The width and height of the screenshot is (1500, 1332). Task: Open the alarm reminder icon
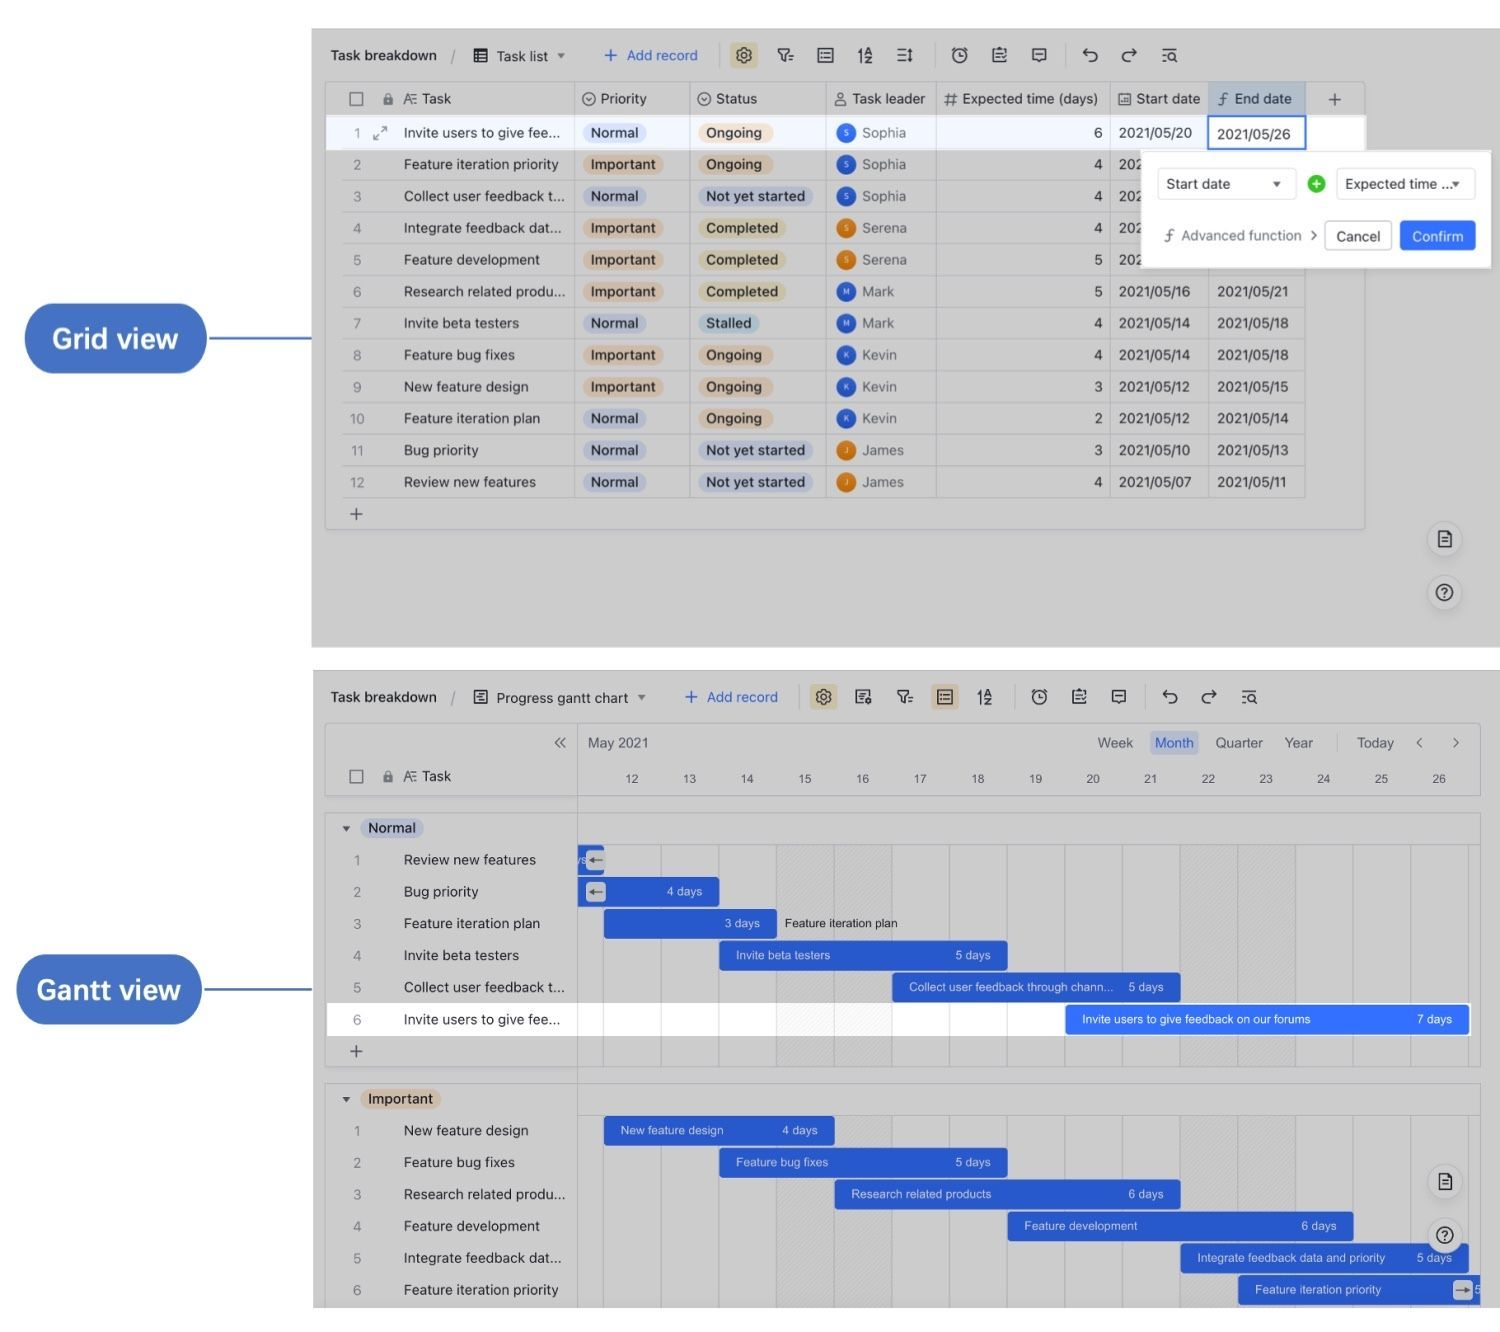pyautogui.click(x=960, y=55)
